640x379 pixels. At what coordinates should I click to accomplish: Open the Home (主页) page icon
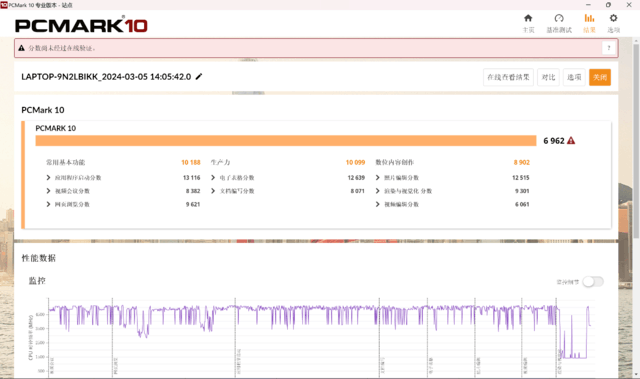[x=528, y=18]
